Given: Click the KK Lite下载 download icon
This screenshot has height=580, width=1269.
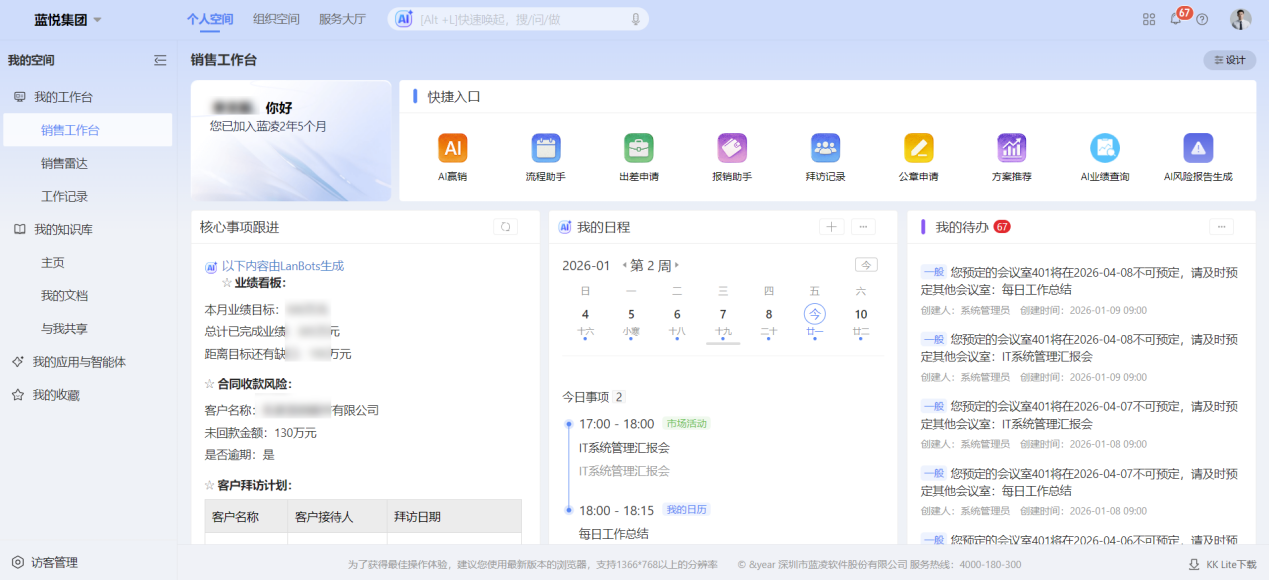Looking at the screenshot, I should click(1194, 564).
